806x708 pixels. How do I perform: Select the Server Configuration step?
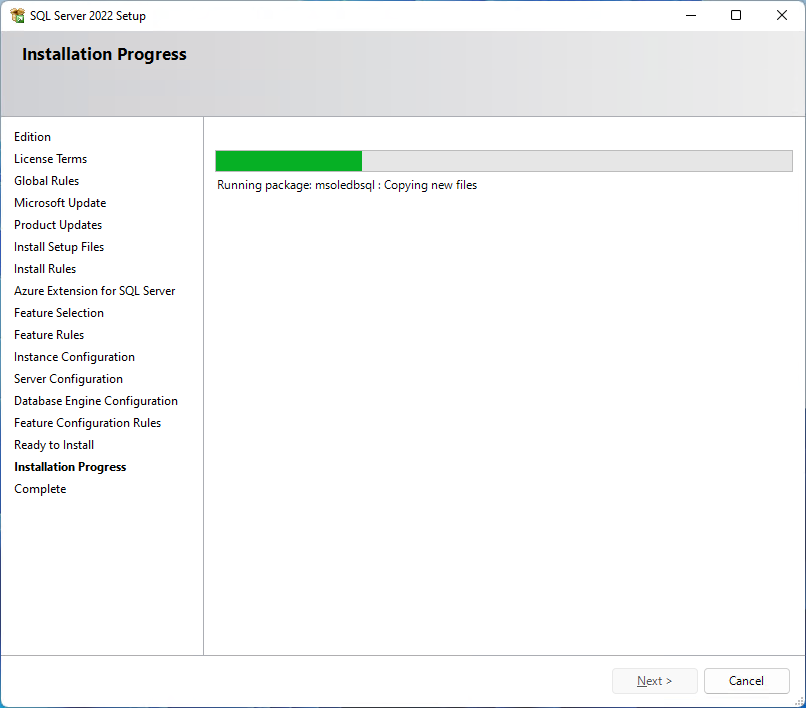[x=68, y=379]
